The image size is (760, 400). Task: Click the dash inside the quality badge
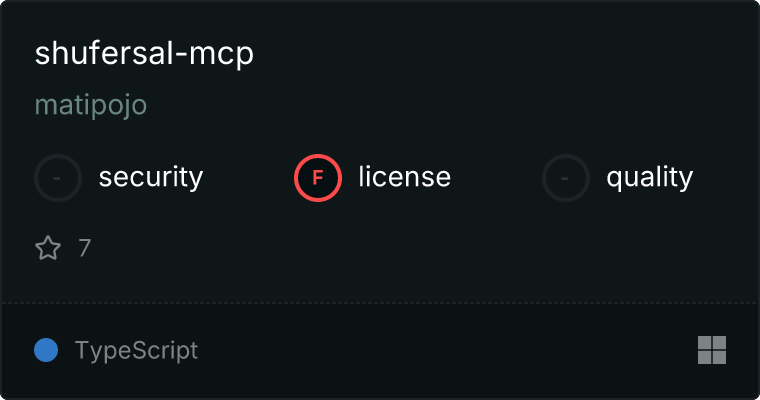(x=565, y=178)
